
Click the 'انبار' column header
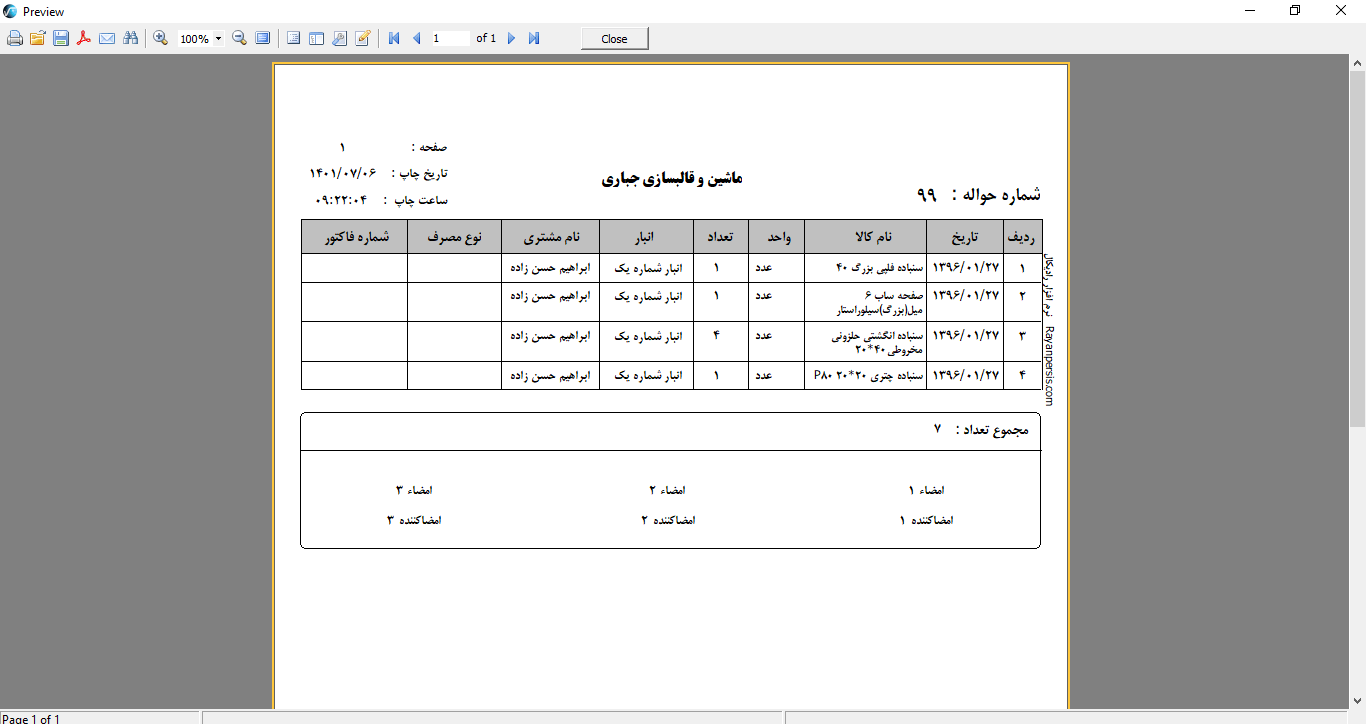pos(646,237)
